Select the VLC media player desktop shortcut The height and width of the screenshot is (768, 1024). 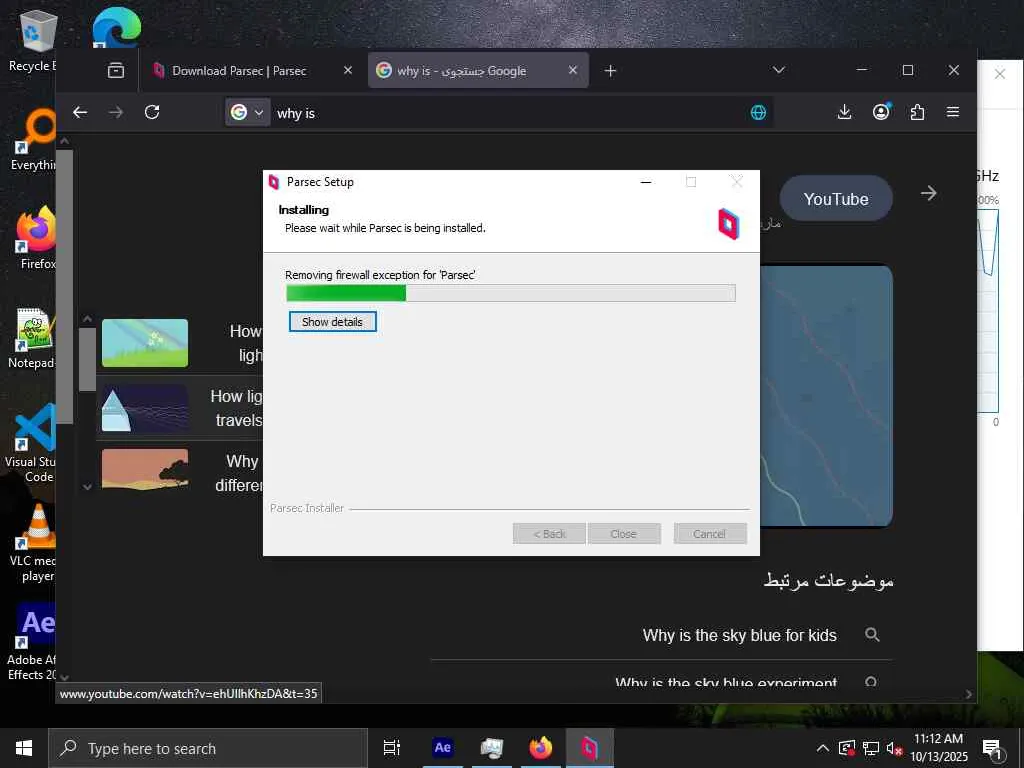pos(33,543)
